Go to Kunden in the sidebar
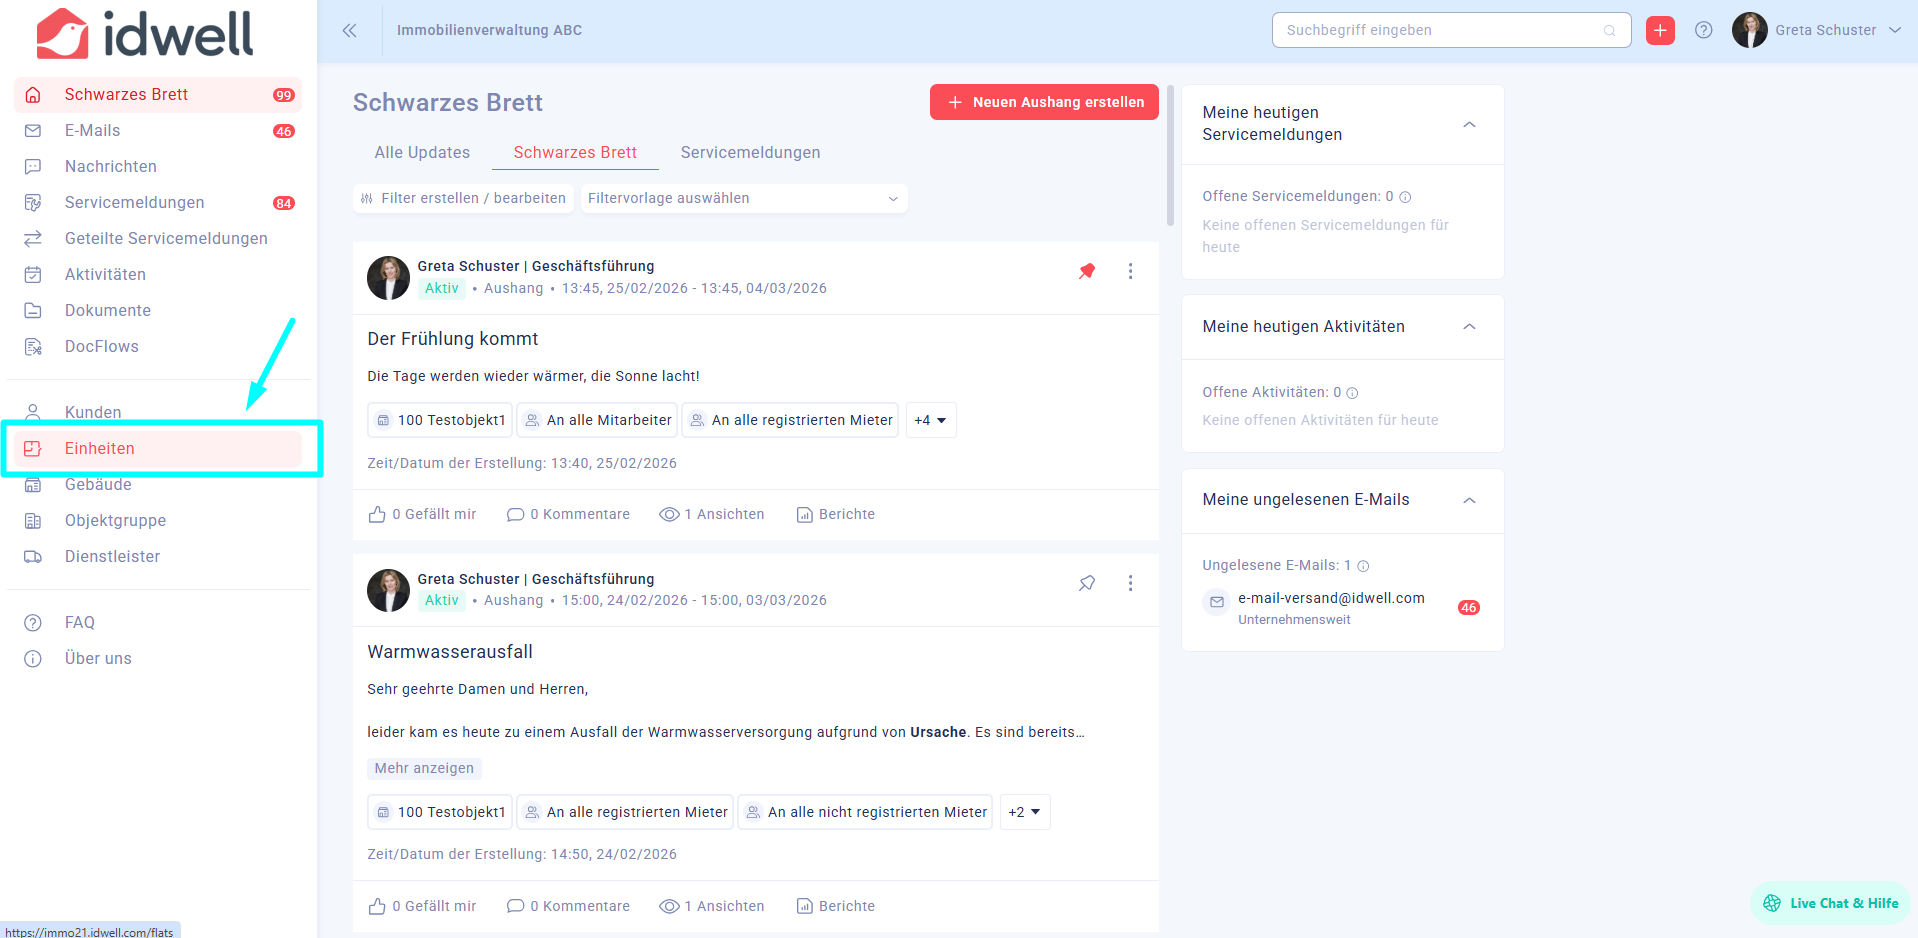The image size is (1918, 938). coord(158,413)
